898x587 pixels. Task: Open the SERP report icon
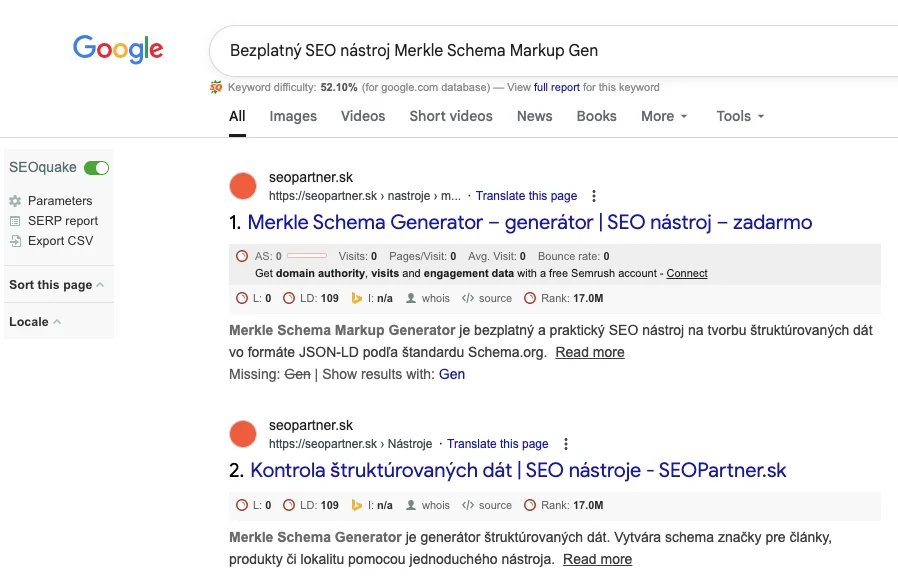(15, 221)
